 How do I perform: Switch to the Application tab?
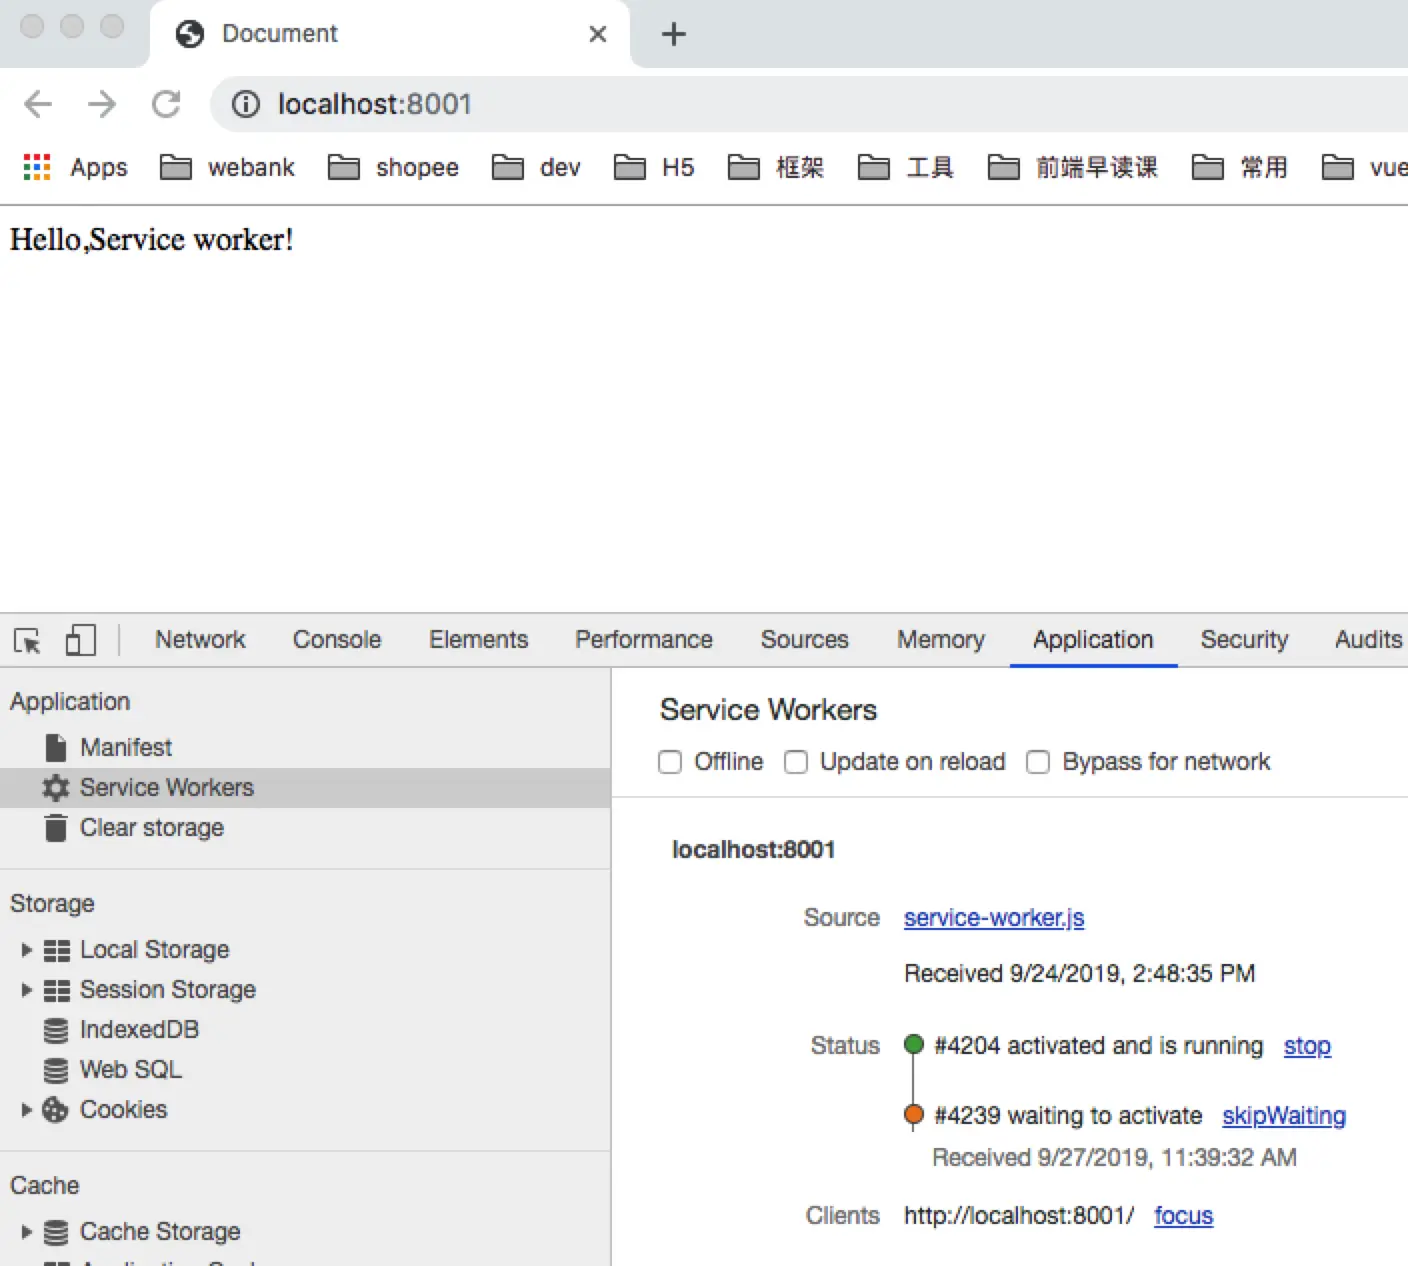[1093, 640]
